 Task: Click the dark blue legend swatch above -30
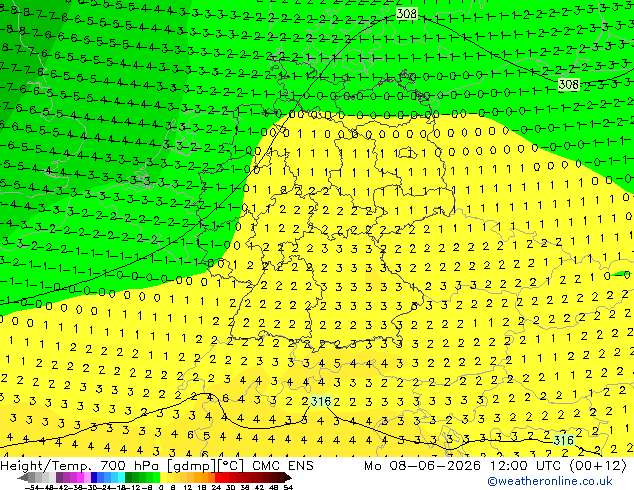[94, 477]
